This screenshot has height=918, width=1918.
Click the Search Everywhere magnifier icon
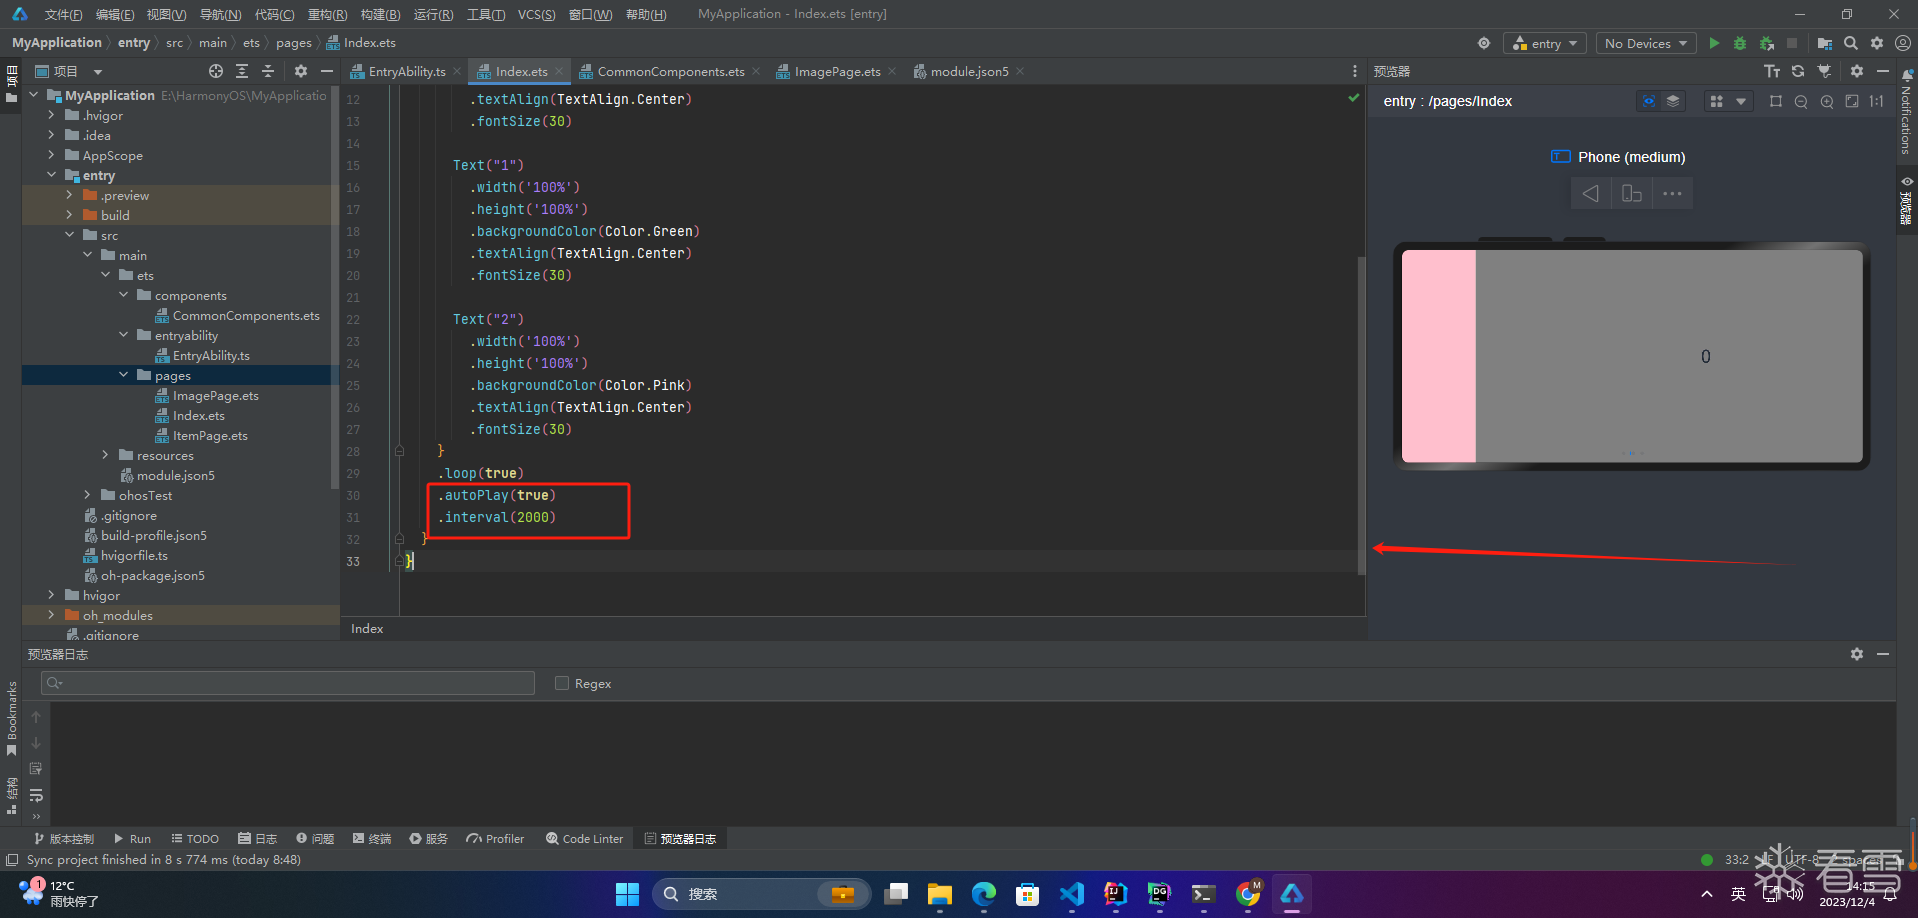tap(1851, 43)
